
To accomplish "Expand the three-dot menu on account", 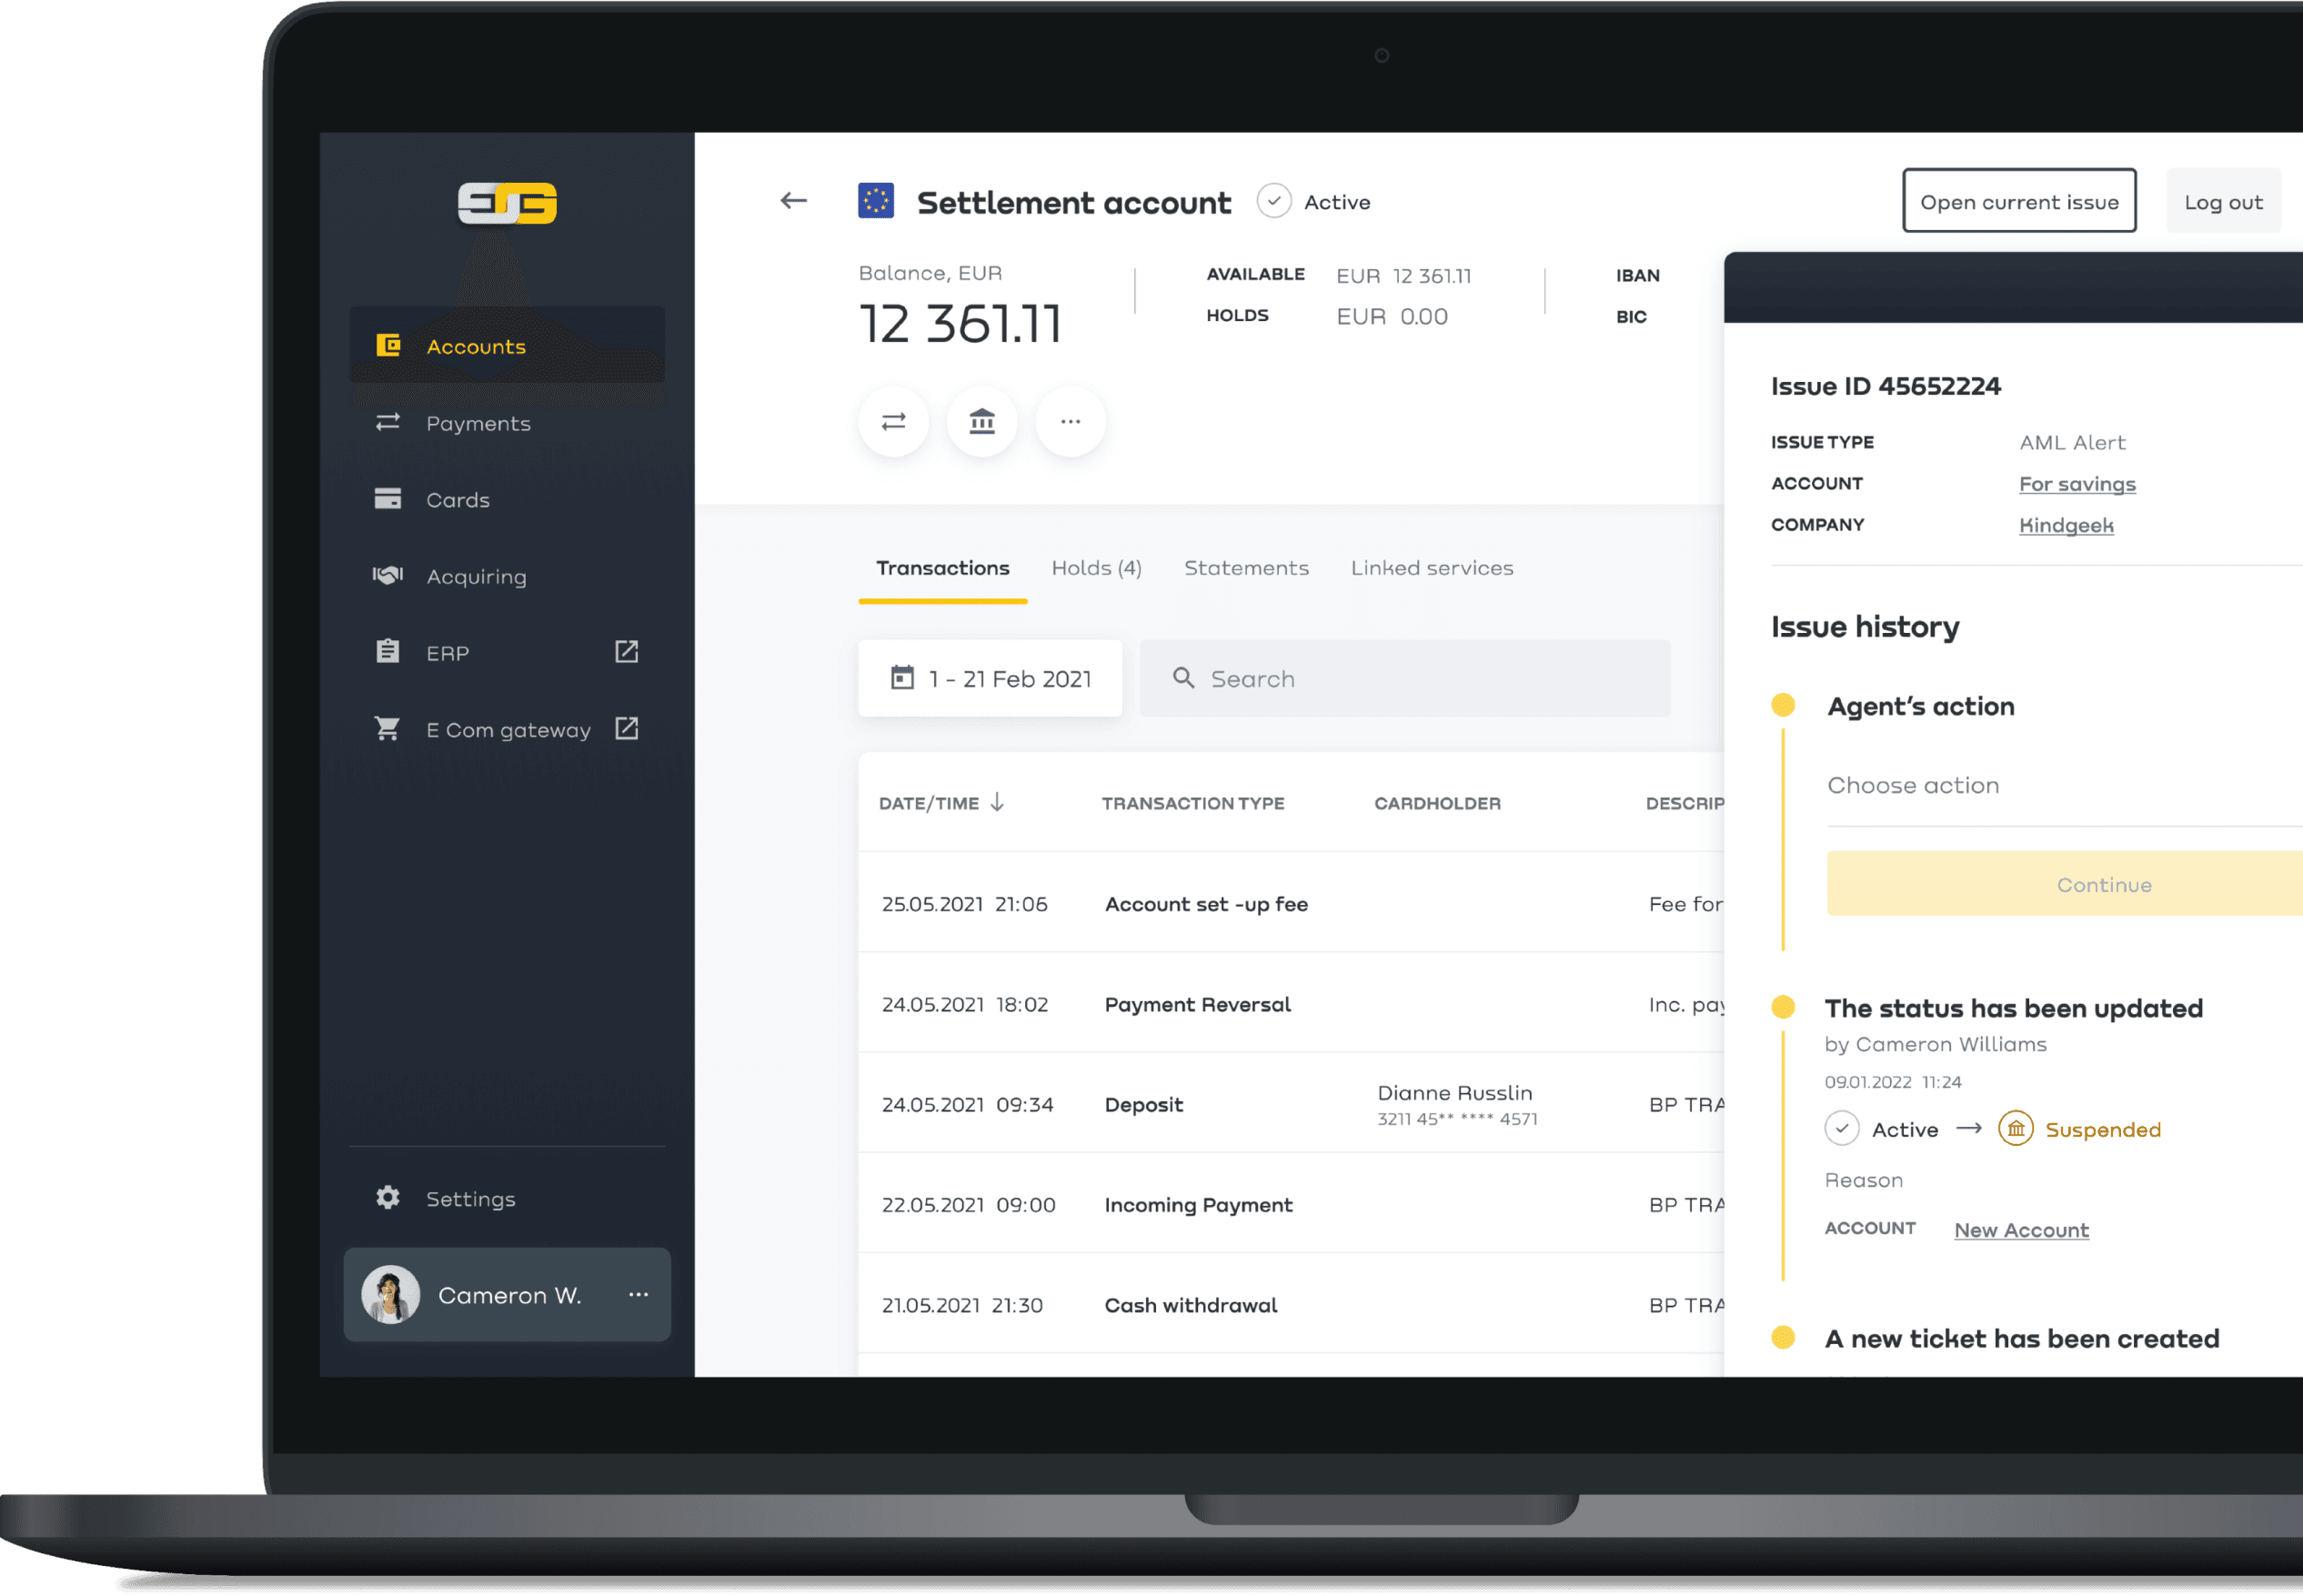I will [1071, 424].
